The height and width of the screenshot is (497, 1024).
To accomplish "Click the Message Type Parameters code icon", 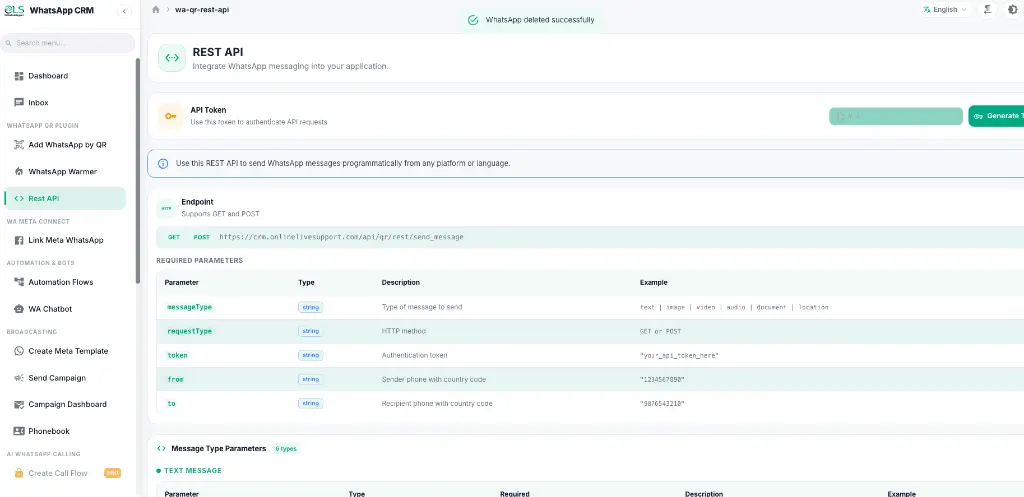I will tap(161, 449).
